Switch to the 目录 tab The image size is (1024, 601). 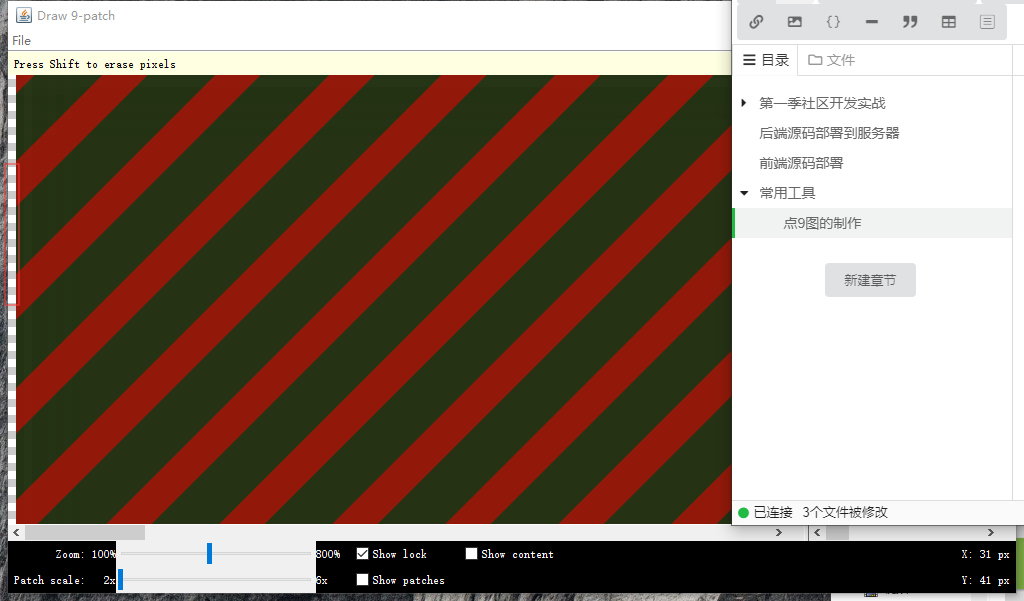point(766,60)
